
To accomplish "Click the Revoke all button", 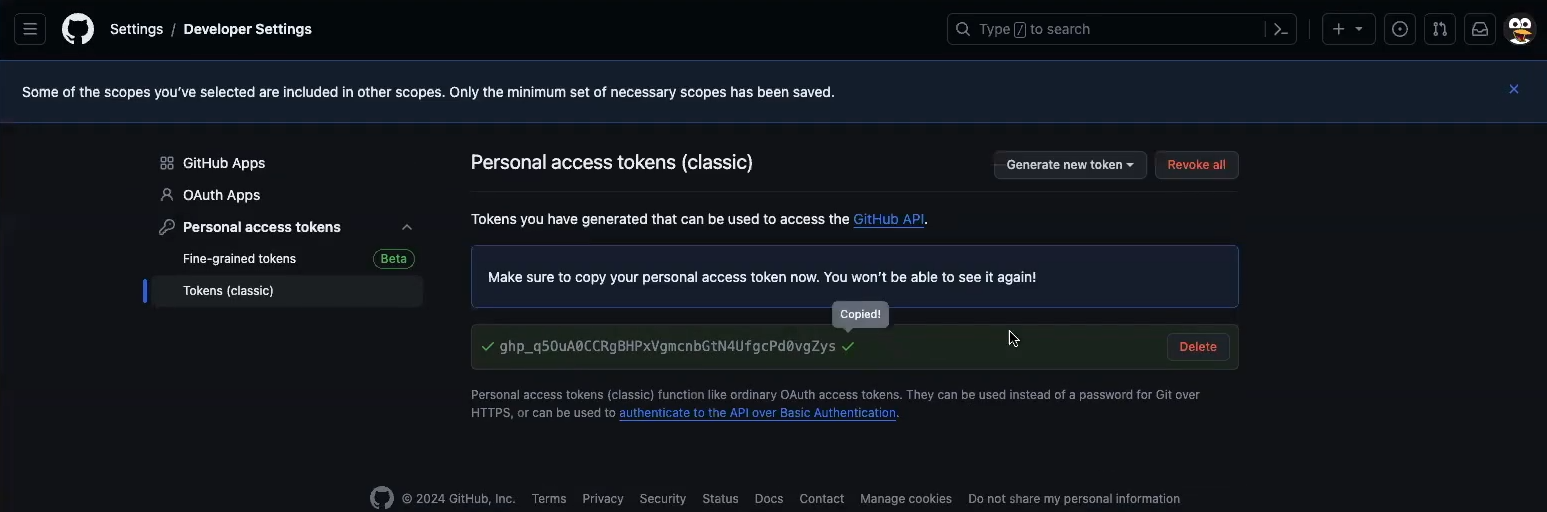I will pyautogui.click(x=1196, y=165).
